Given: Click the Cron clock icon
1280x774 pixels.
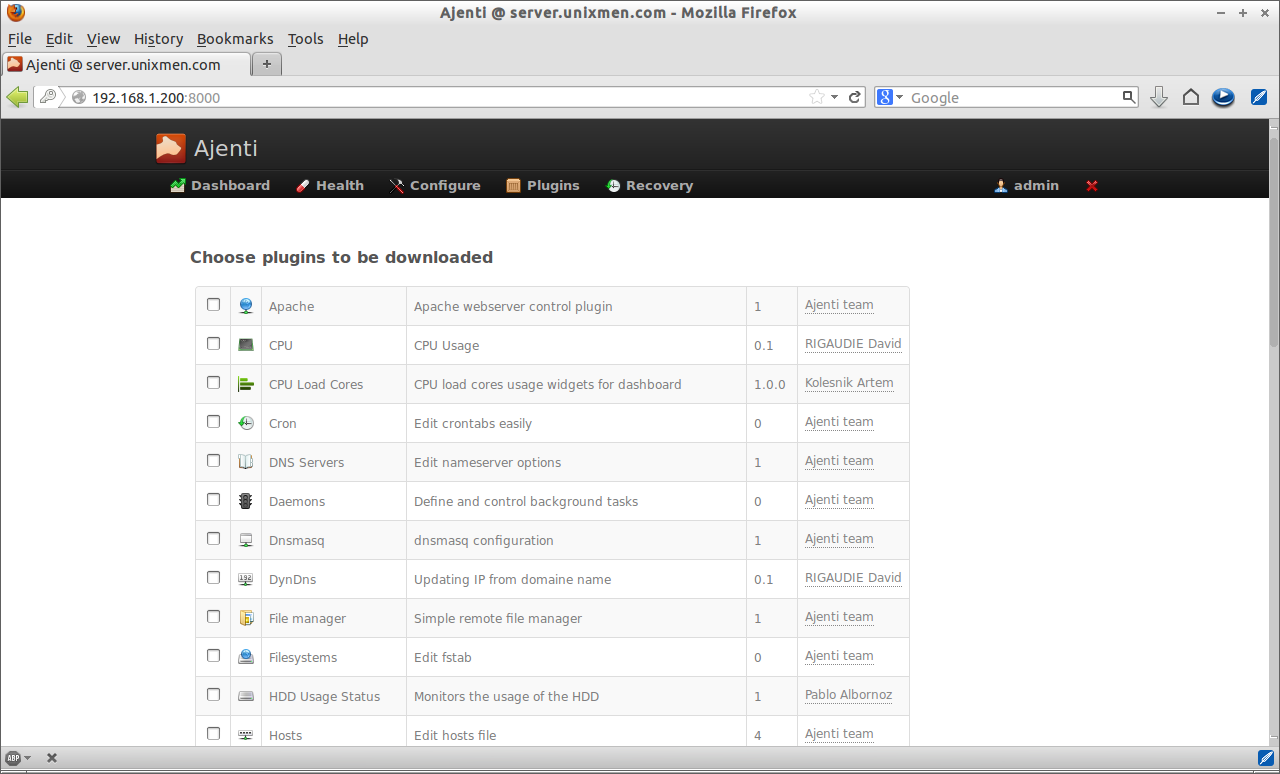Looking at the screenshot, I should pyautogui.click(x=246, y=423).
